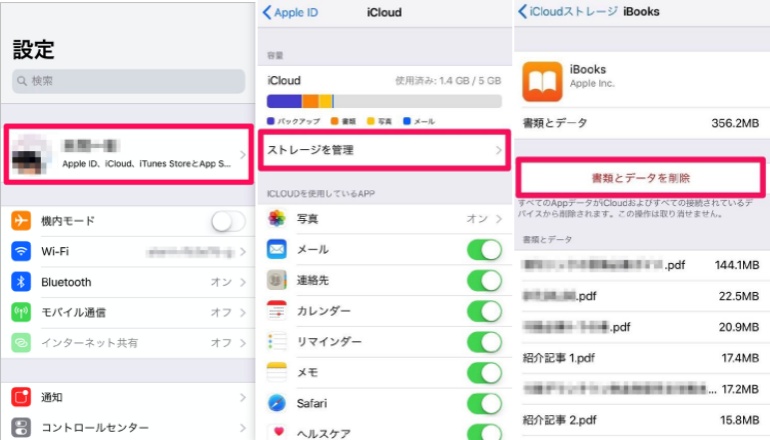Viewport: 770px width, 440px height.
Task: Tap the orange 書類 legend swatch
Action: coord(334,121)
